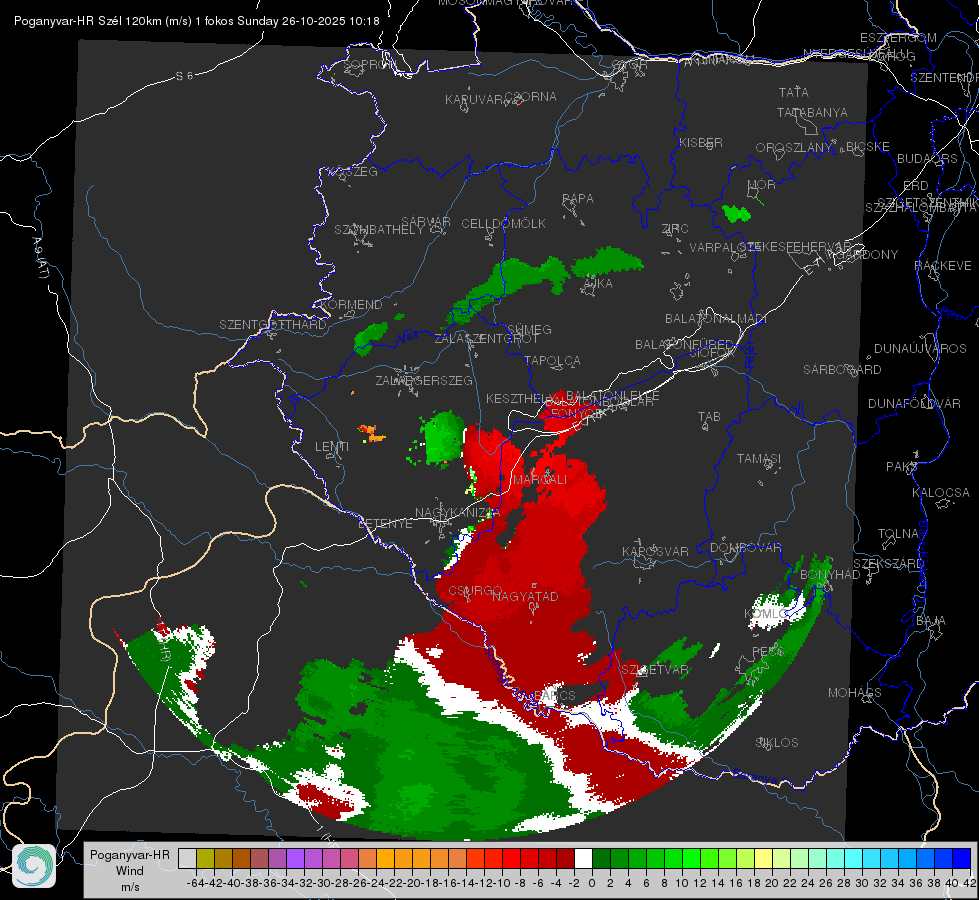
Task: Select the BONYHAD label
Action: tap(830, 575)
